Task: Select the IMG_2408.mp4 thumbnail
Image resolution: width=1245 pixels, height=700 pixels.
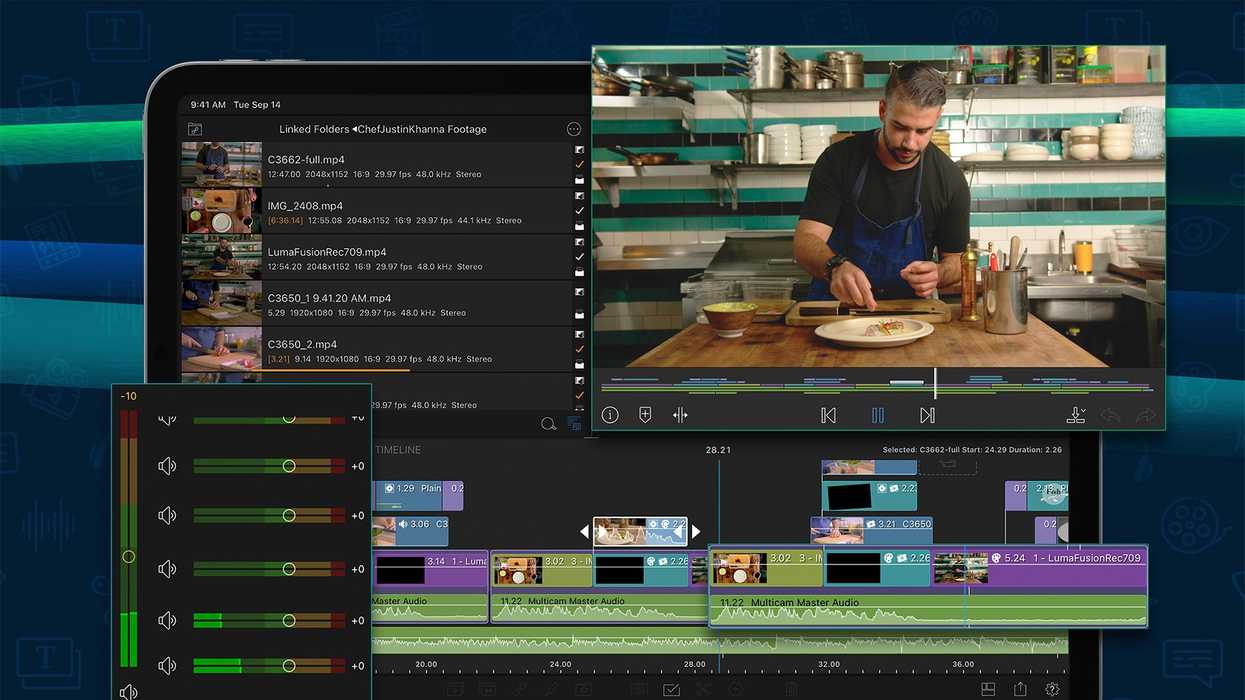Action: 221,210
